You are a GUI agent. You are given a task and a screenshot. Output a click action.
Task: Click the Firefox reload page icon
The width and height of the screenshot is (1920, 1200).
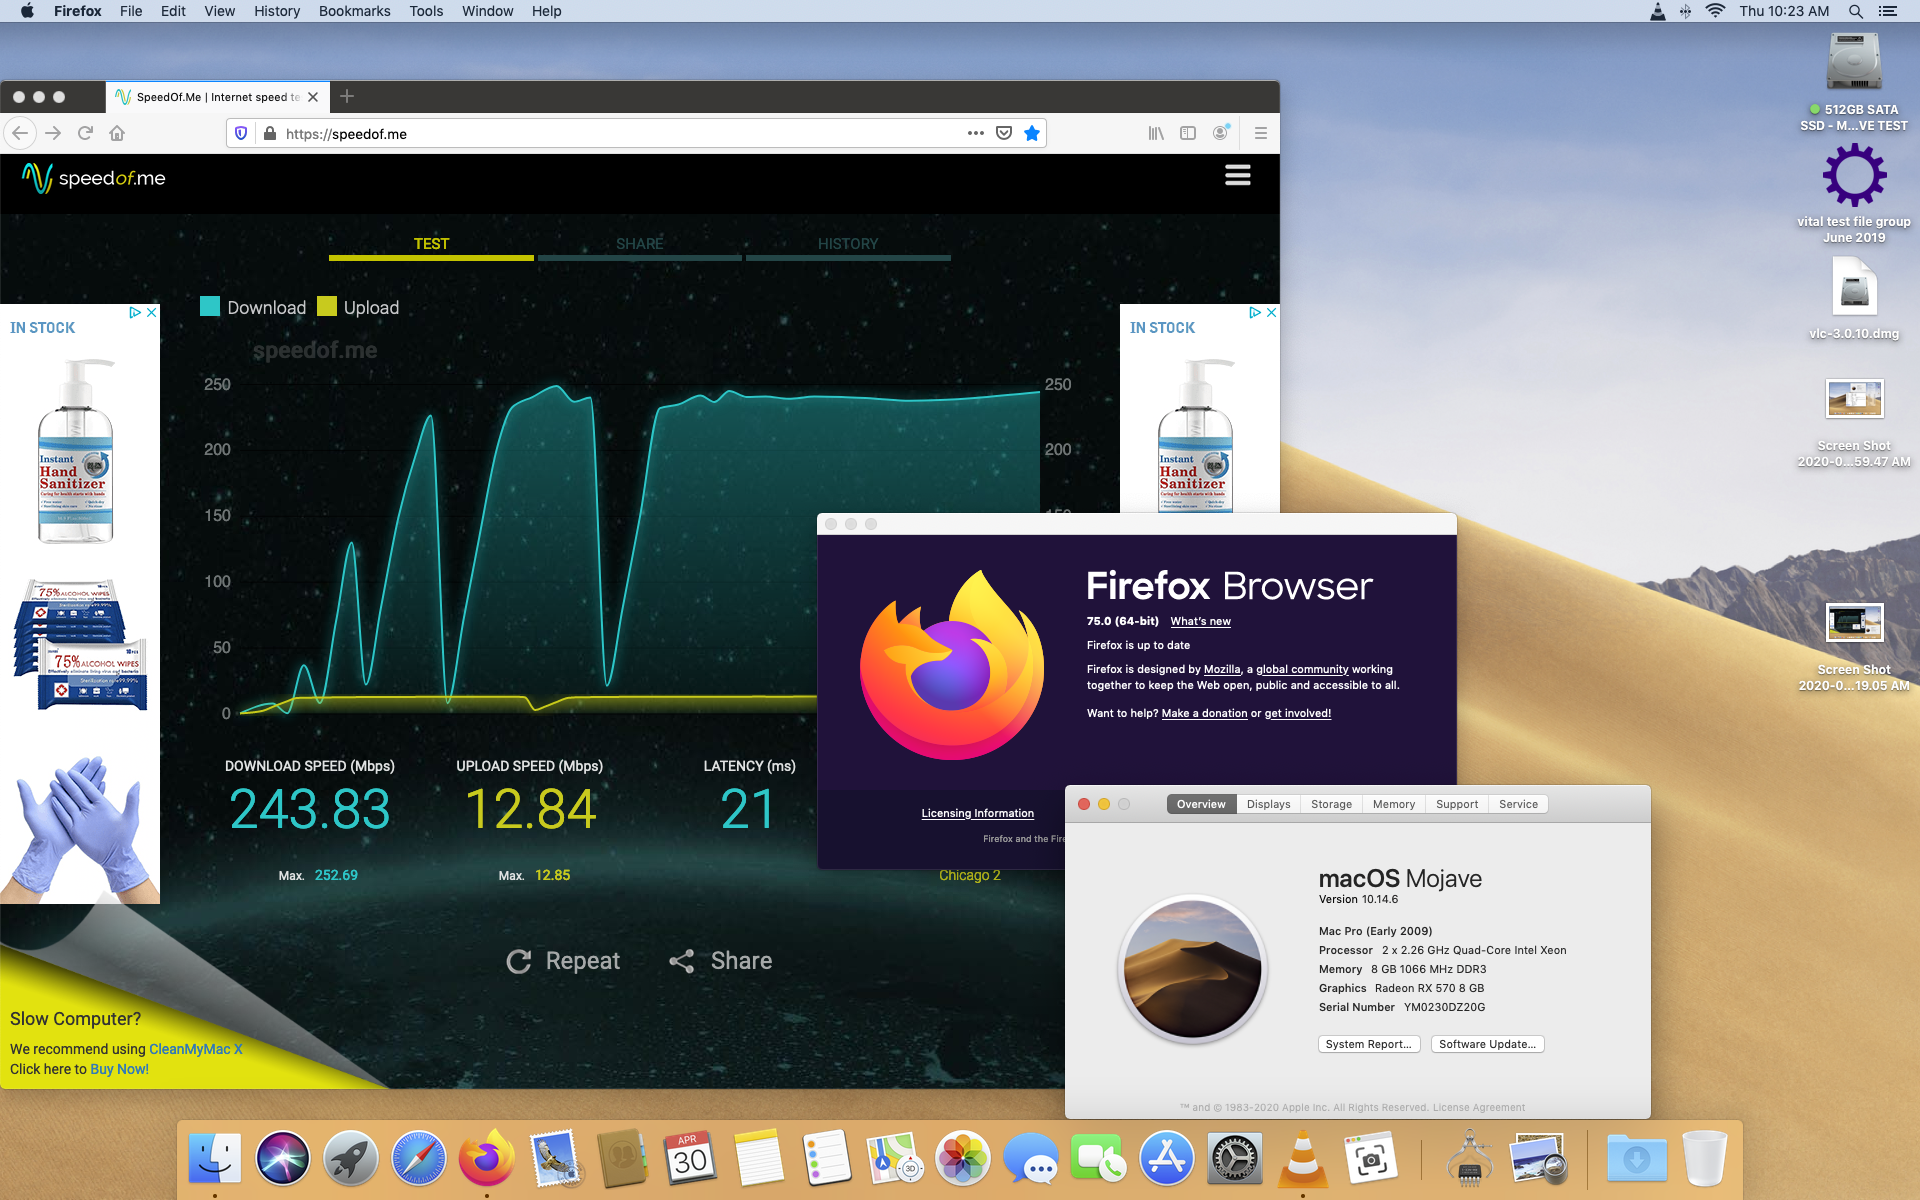coord(85,133)
